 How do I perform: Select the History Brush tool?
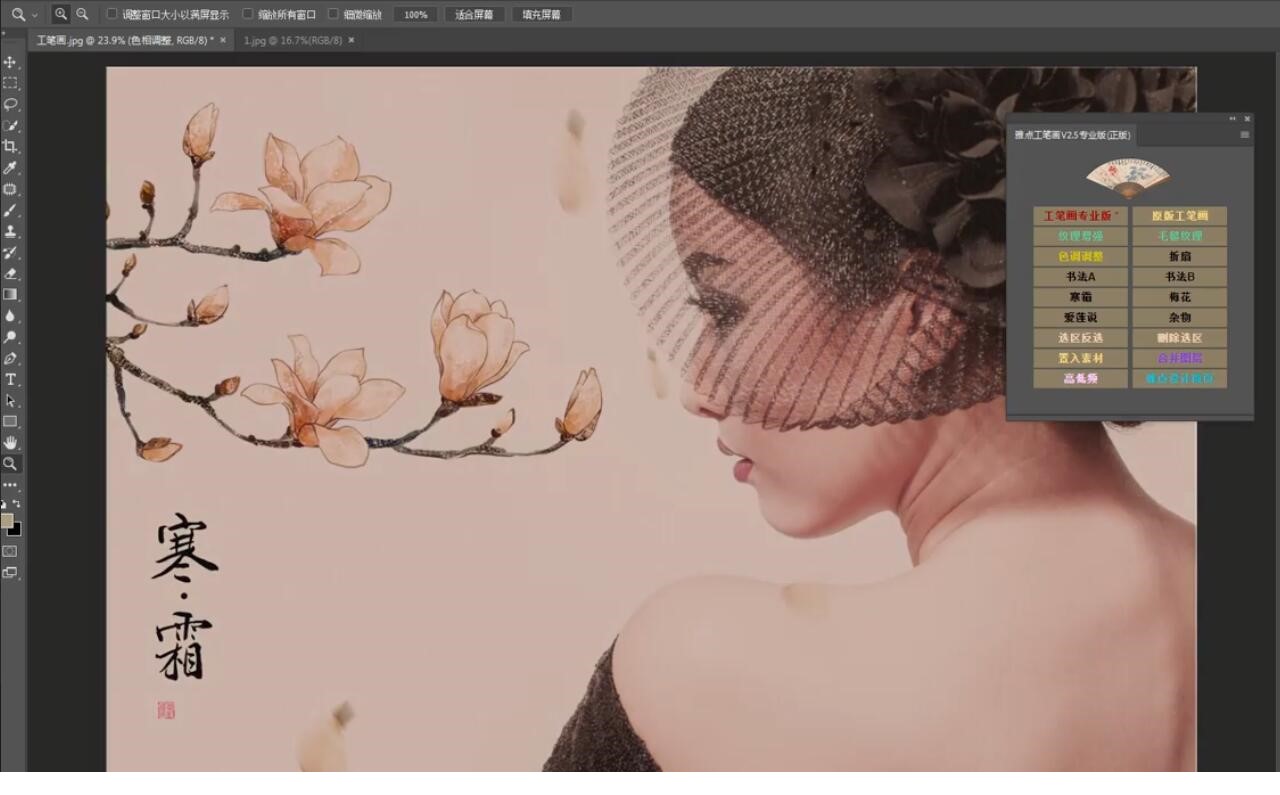10,252
